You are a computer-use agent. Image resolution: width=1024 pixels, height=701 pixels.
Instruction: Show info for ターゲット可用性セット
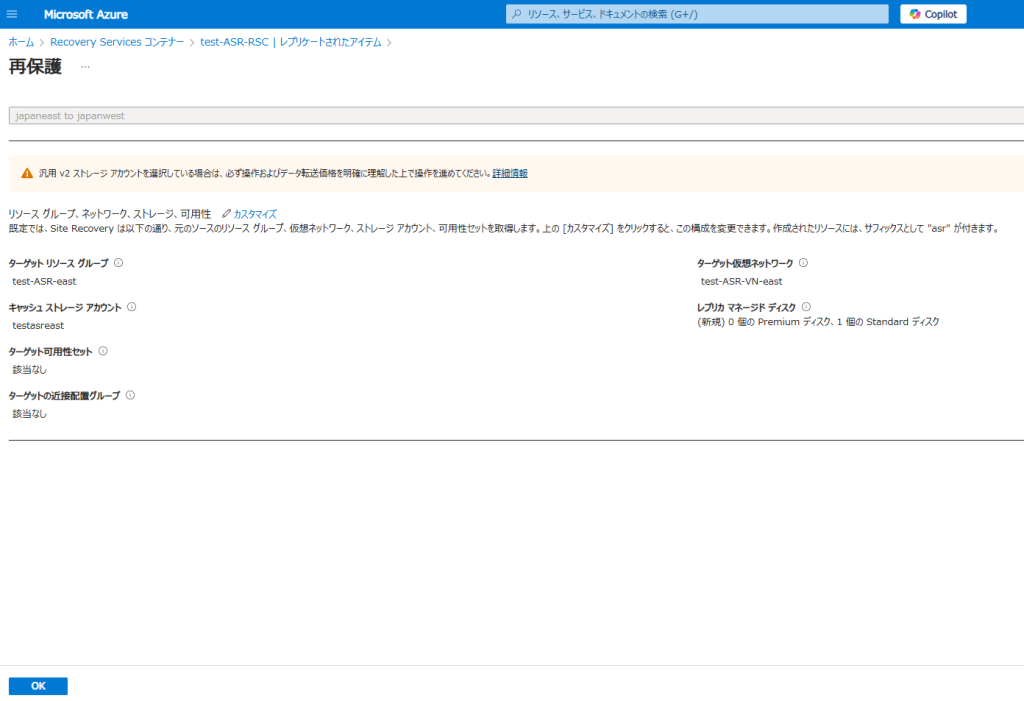(103, 351)
